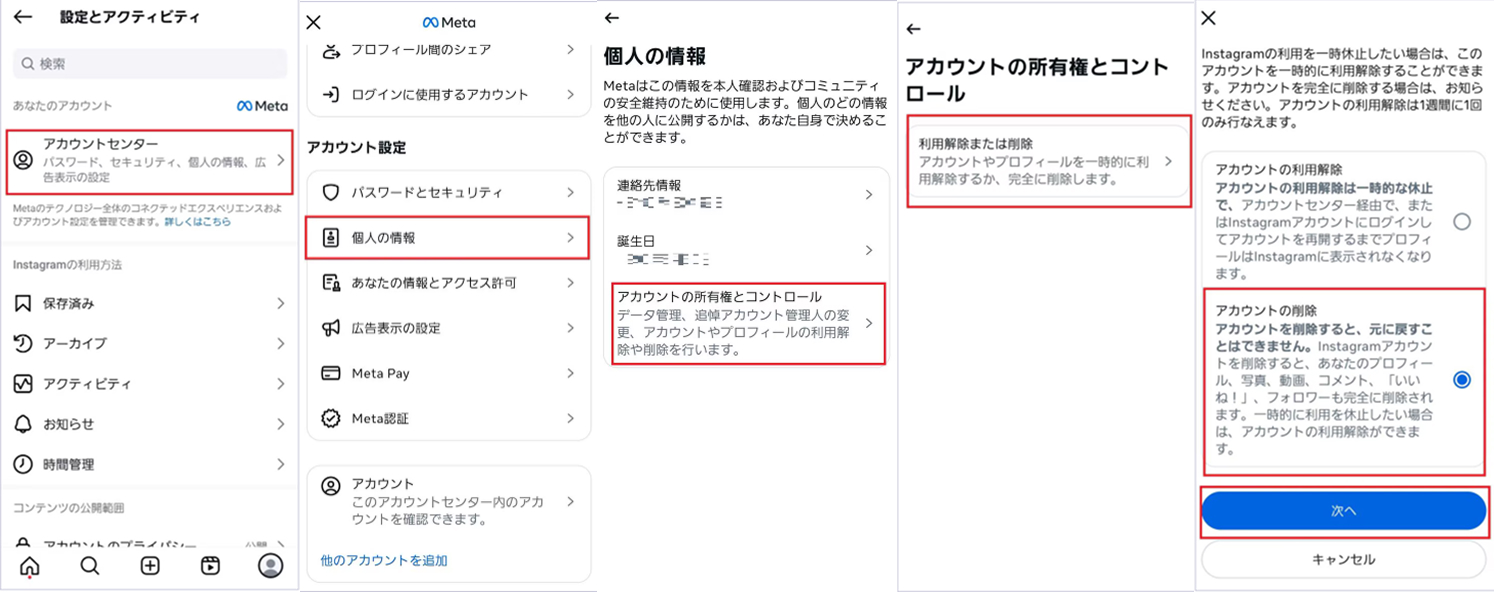Open ログインに使用するアカウント row

tap(449, 95)
